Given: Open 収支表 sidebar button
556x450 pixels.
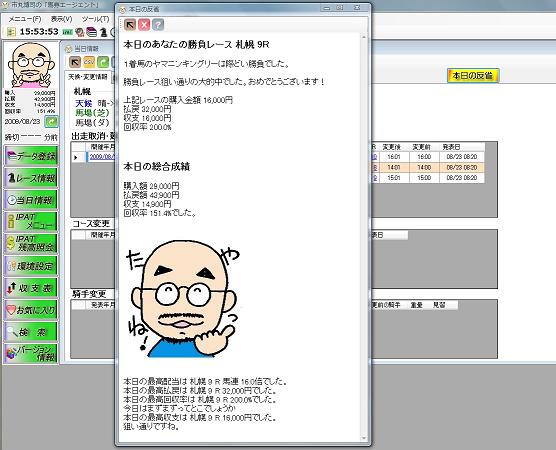Looking at the screenshot, I should point(31,288).
